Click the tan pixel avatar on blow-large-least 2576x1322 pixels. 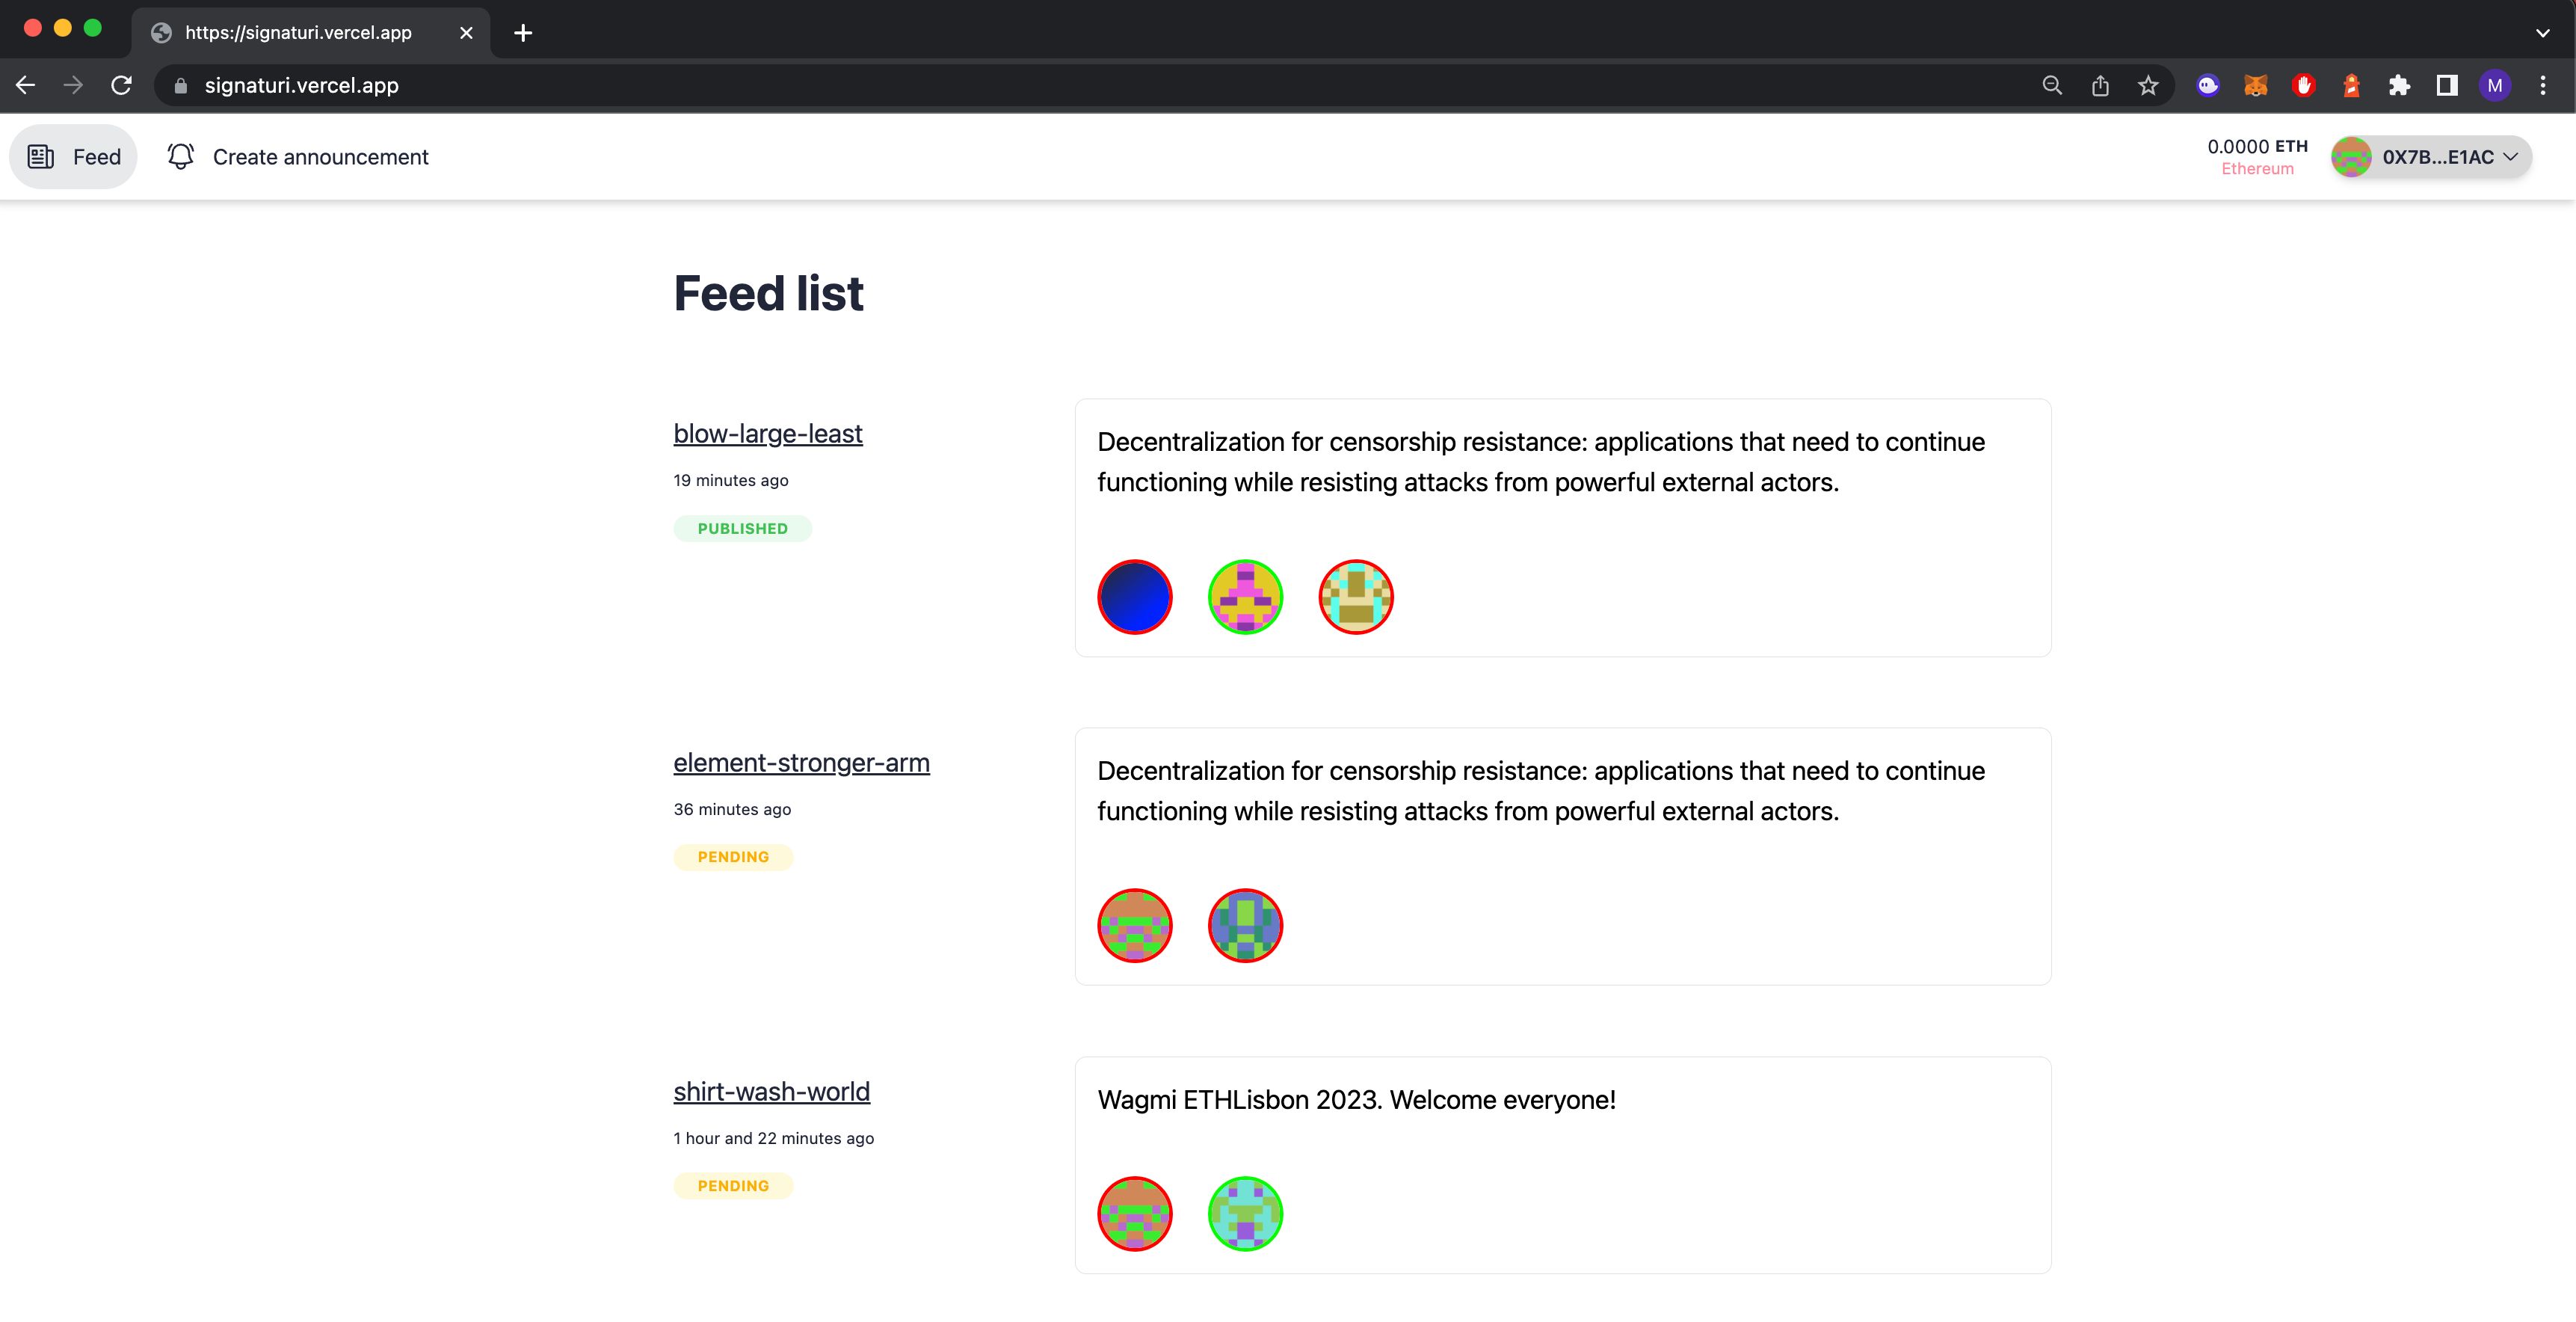click(x=1356, y=597)
